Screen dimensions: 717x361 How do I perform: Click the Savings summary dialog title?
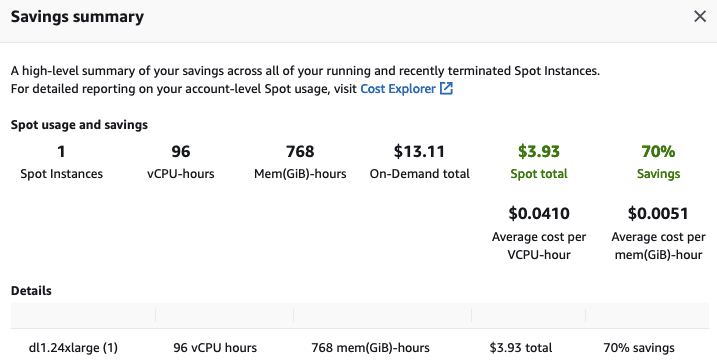coord(77,17)
